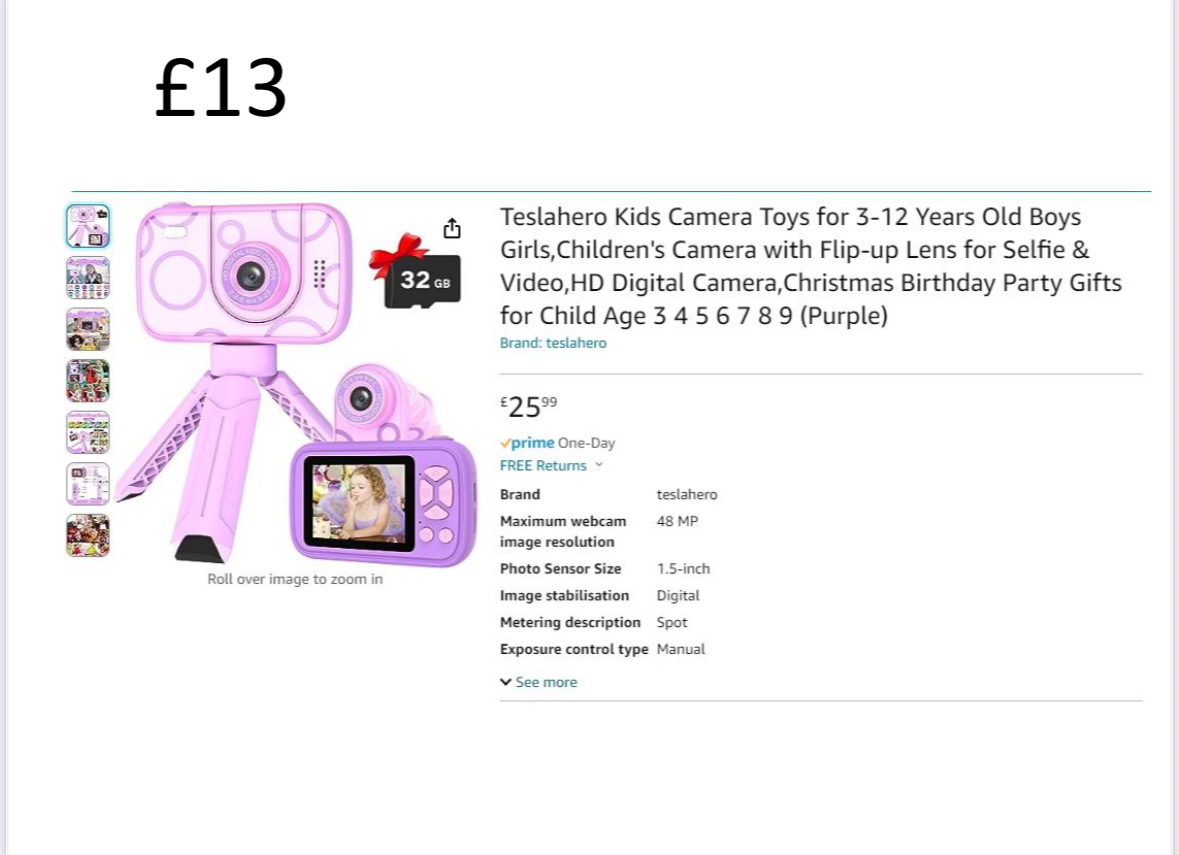Select the sixth product thumbnail

coord(88,484)
